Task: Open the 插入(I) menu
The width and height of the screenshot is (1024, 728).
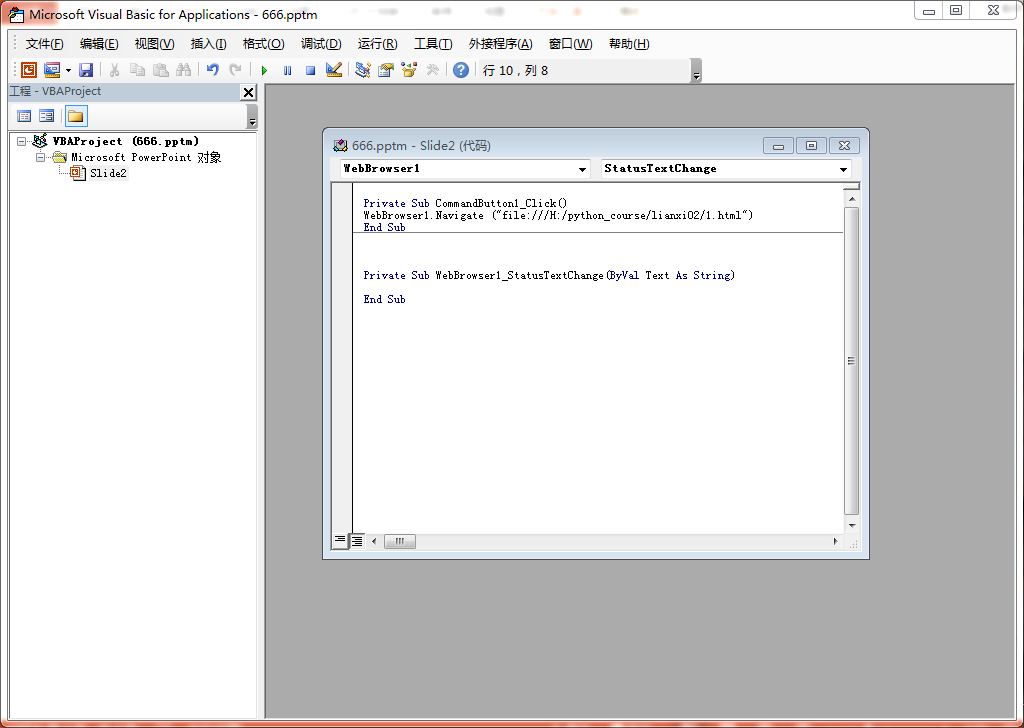Action: click(x=208, y=44)
